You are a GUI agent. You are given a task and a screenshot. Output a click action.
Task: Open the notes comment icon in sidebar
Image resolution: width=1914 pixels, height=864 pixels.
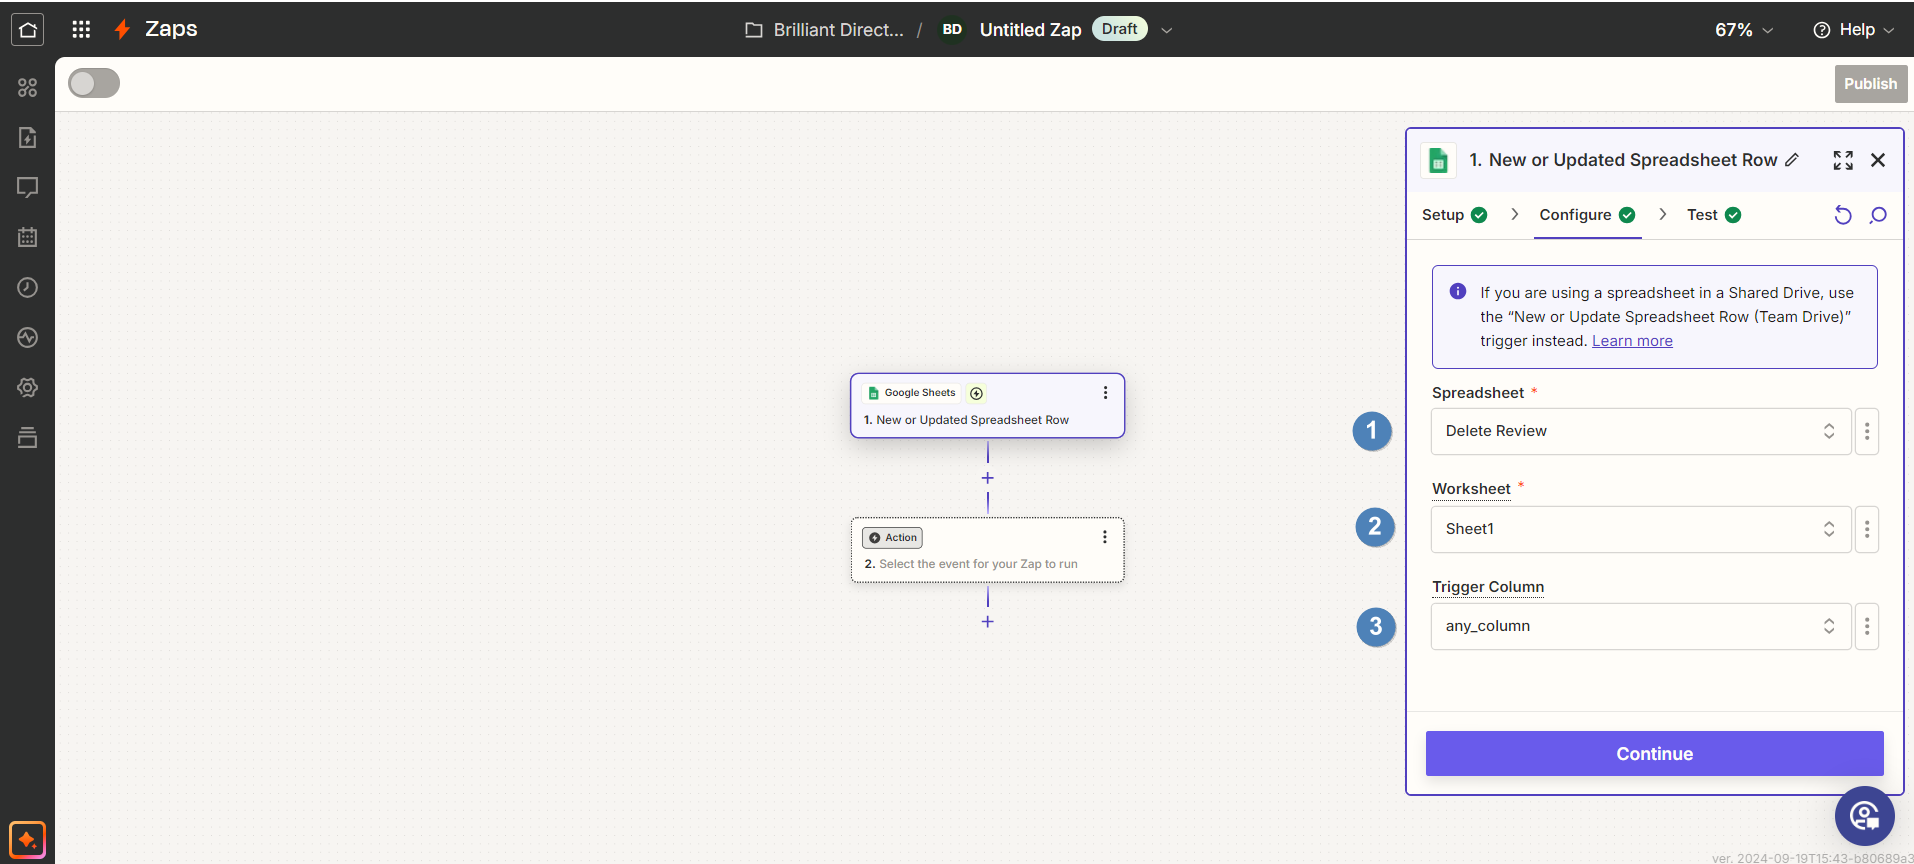tap(28, 188)
